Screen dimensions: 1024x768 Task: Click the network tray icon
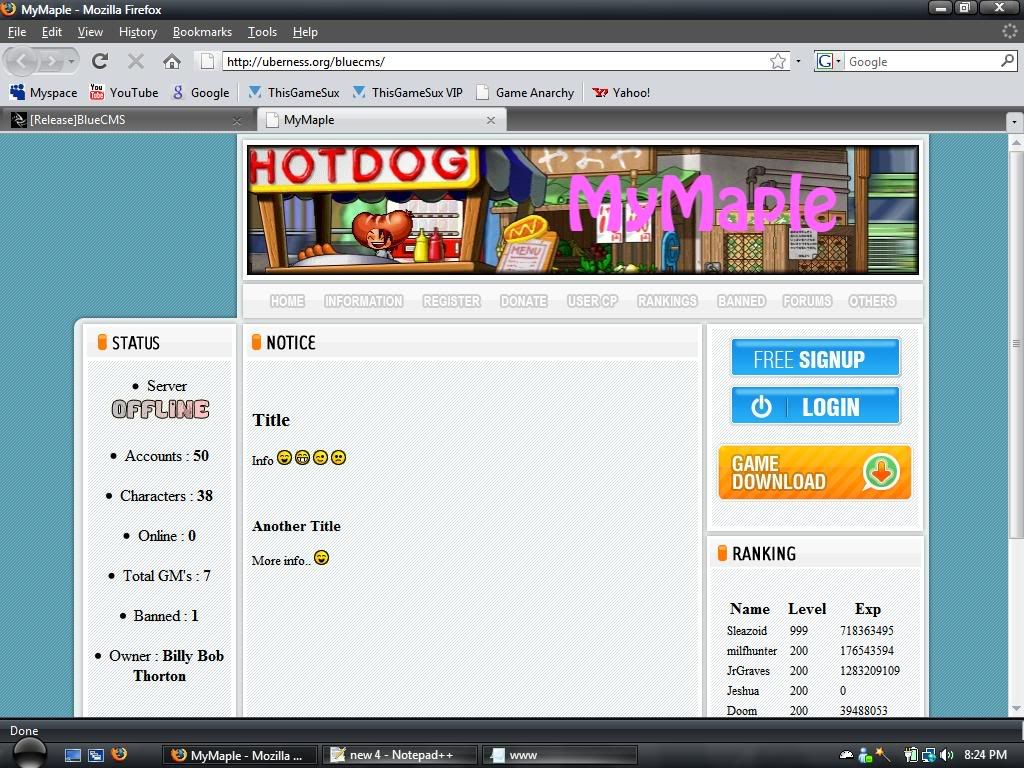click(929, 755)
